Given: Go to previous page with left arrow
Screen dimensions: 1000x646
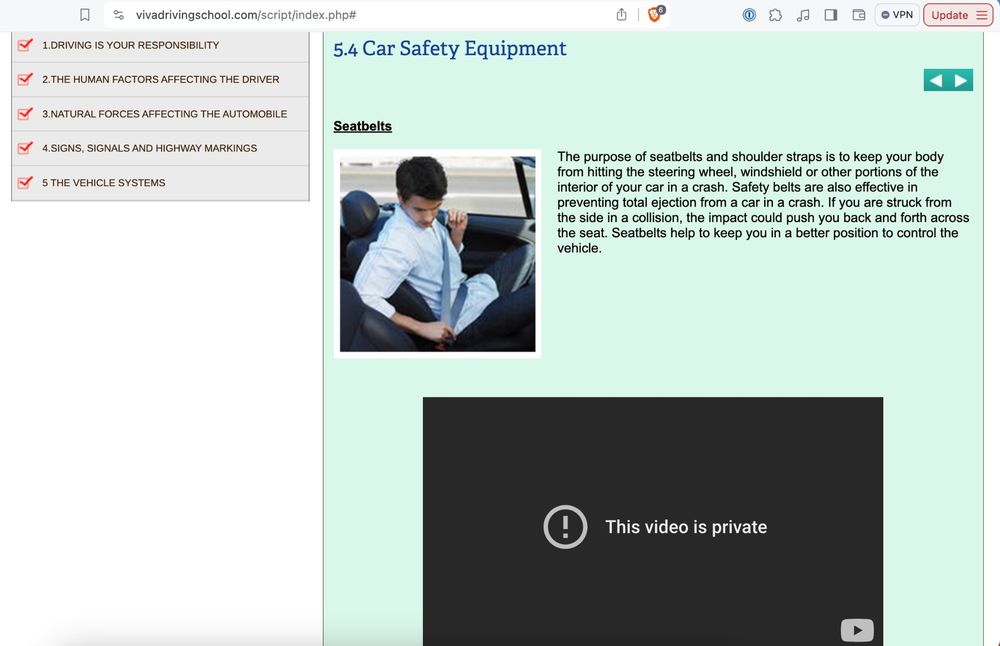Looking at the screenshot, I should (x=935, y=80).
